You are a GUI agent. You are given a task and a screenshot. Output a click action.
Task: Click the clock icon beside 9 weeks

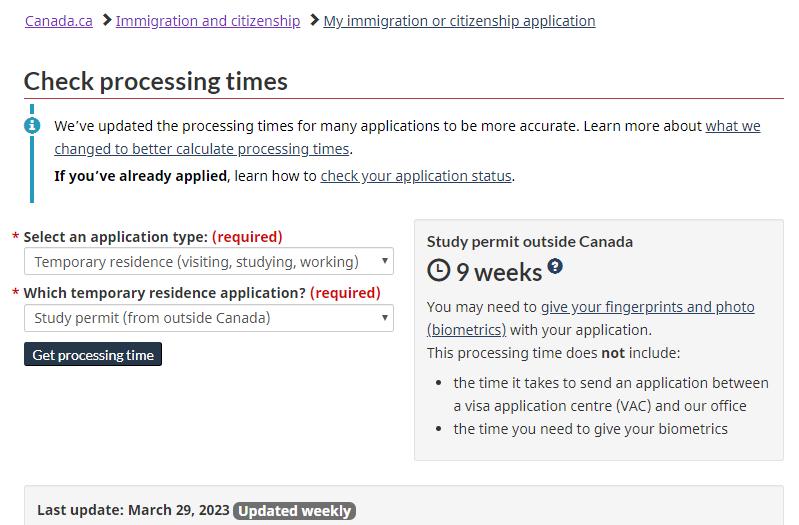[x=438, y=270]
